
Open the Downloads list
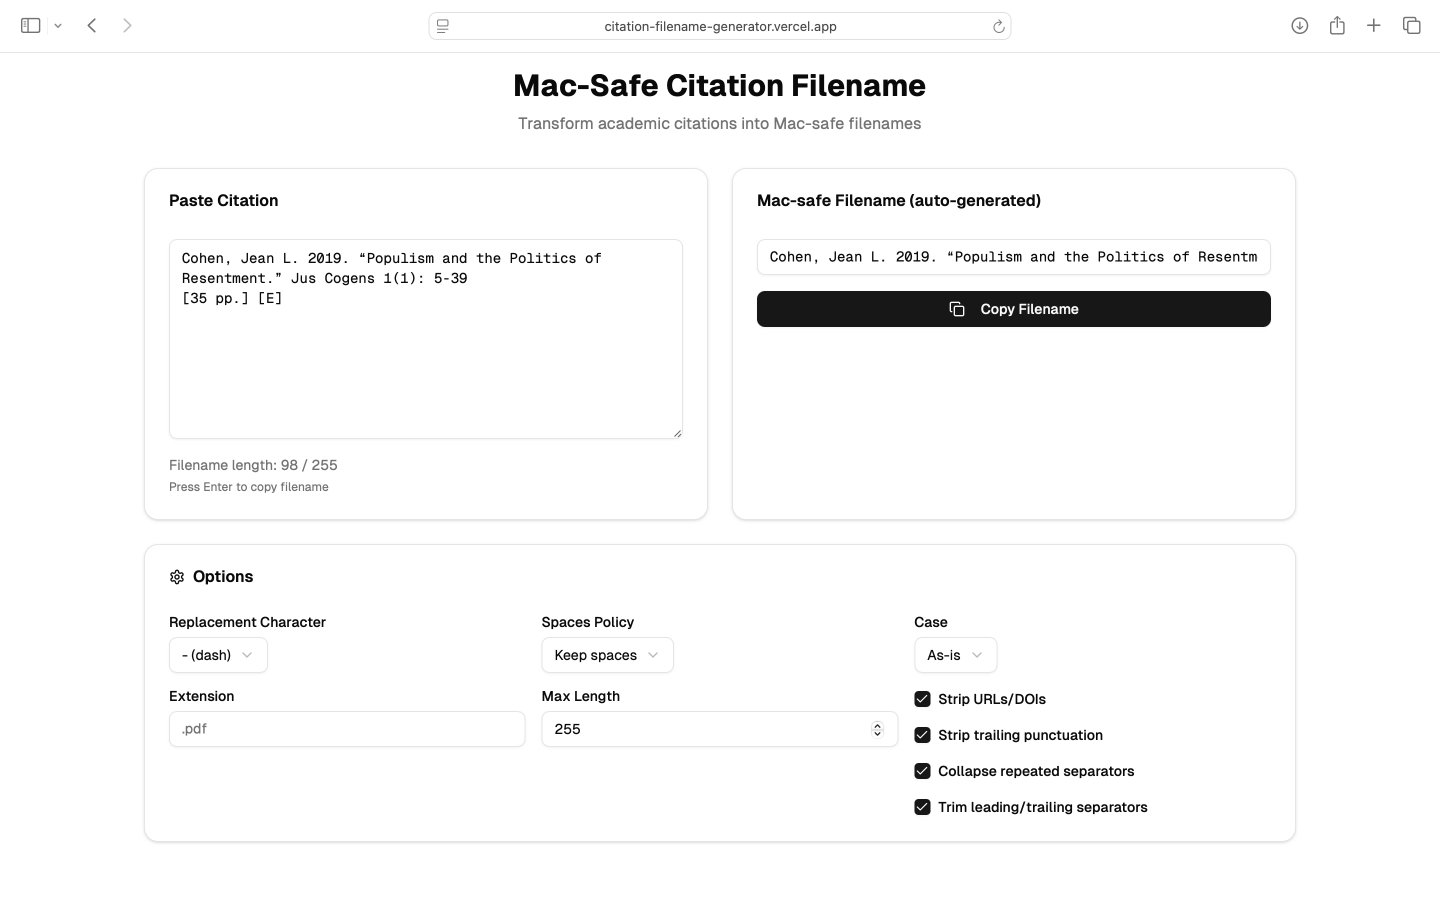point(1300,25)
